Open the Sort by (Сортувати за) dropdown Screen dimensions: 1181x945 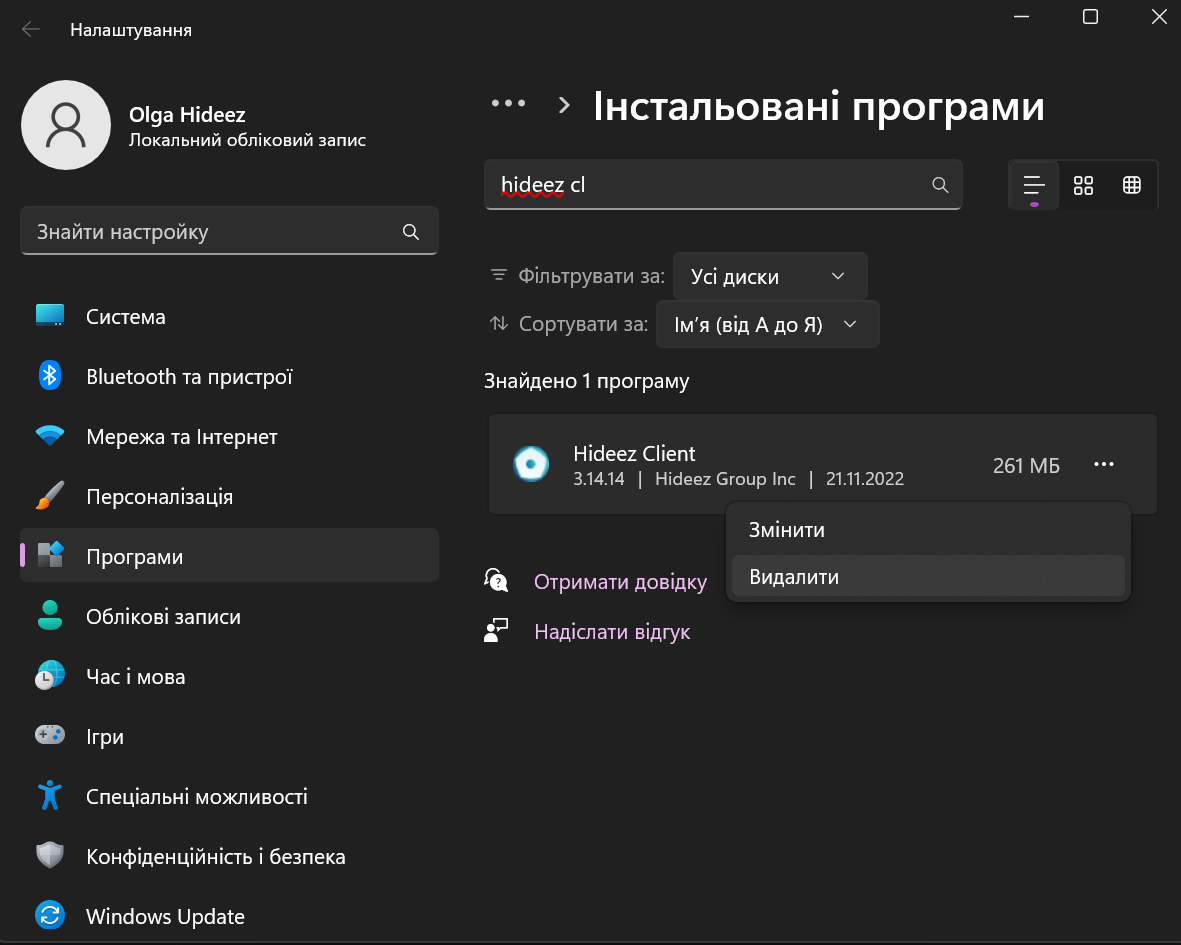[x=767, y=325]
